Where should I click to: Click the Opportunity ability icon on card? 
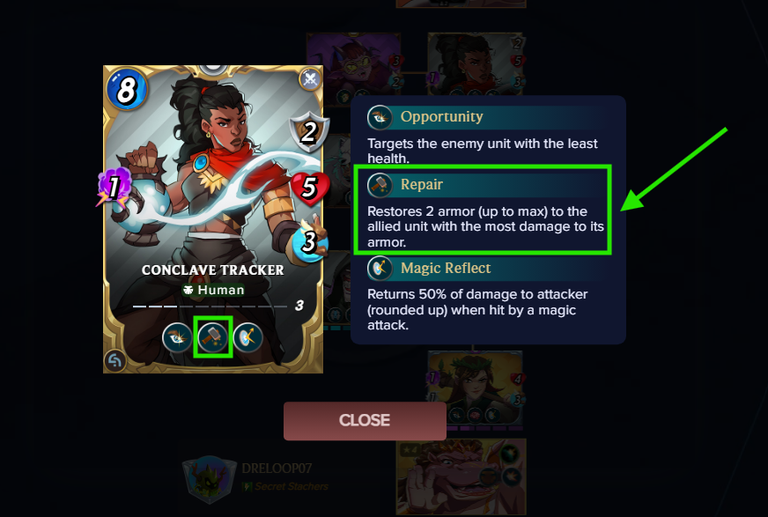[177, 338]
